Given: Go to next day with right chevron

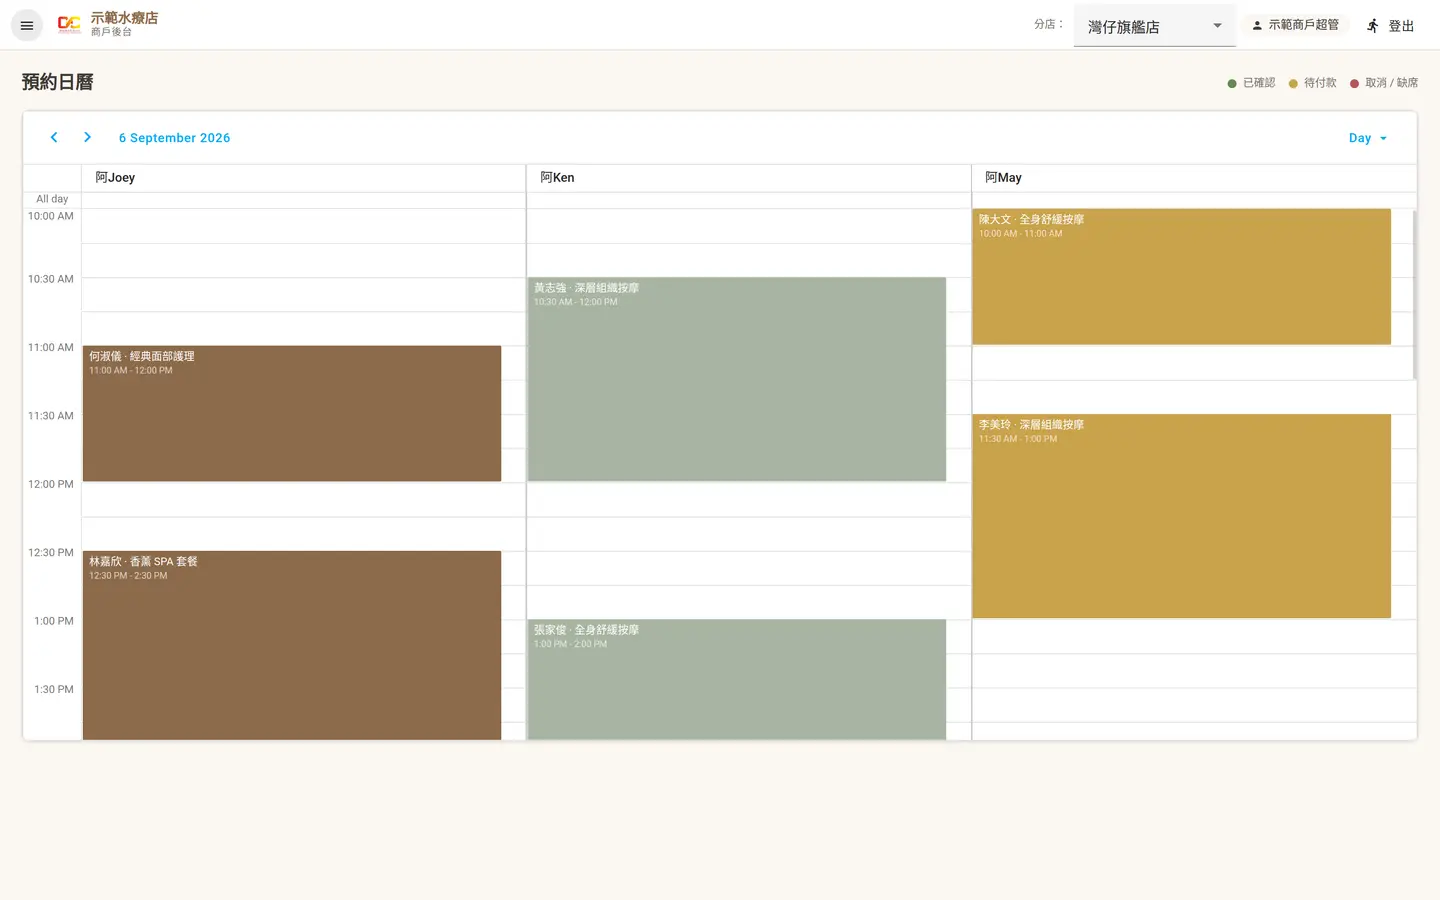Looking at the screenshot, I should 87,137.
